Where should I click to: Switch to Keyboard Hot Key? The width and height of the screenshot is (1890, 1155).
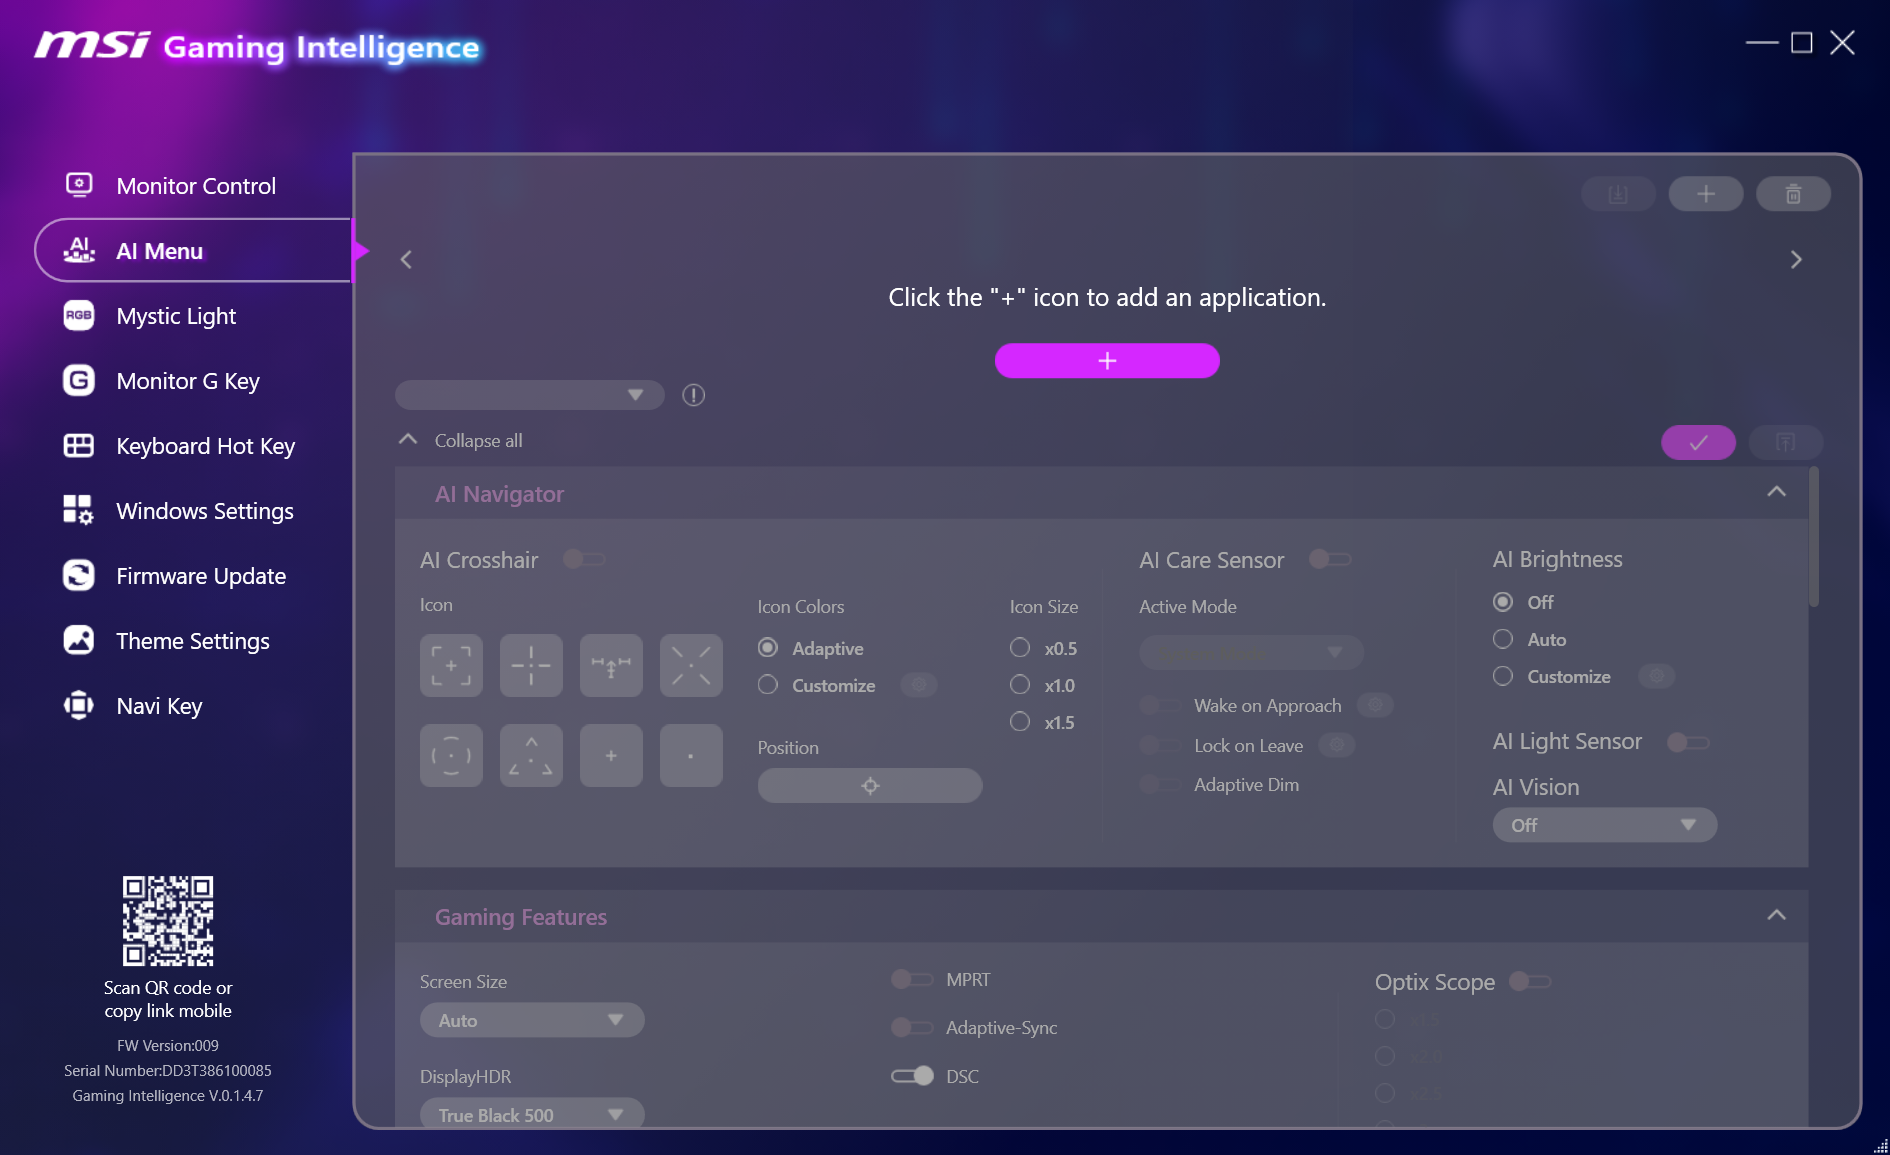205,446
